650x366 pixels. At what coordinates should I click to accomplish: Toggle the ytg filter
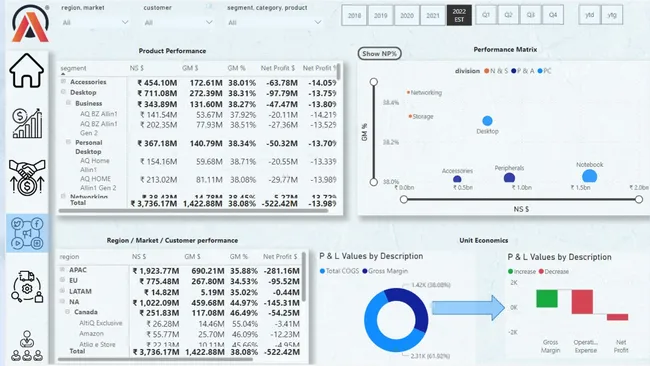pyautogui.click(x=612, y=15)
